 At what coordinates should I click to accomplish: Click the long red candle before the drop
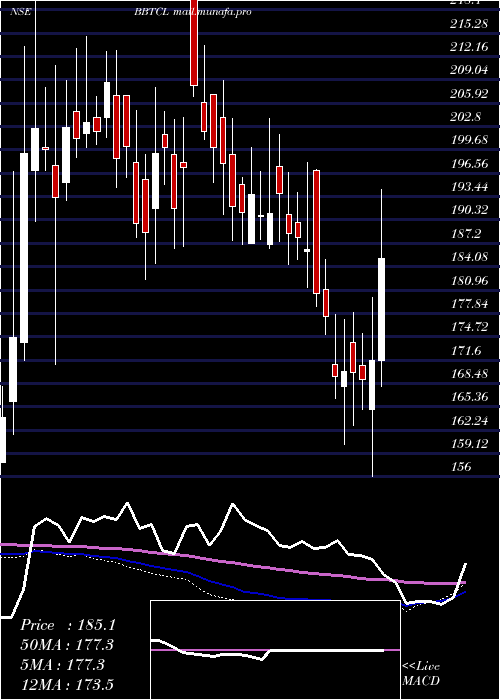[x=317, y=232]
